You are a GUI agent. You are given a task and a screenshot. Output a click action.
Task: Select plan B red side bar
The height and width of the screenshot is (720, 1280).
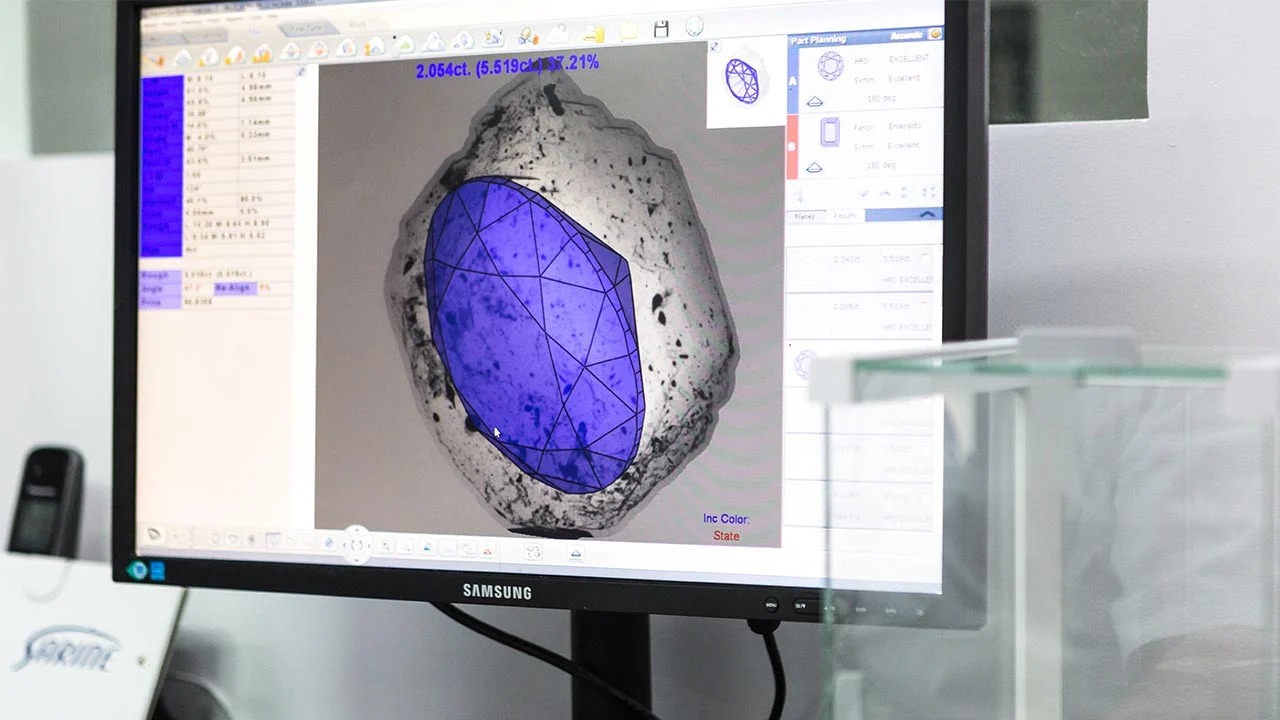pyautogui.click(x=793, y=146)
